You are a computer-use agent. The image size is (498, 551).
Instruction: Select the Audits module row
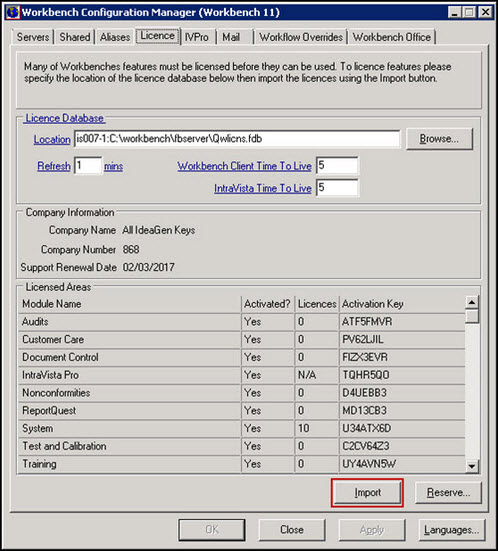tap(241, 322)
